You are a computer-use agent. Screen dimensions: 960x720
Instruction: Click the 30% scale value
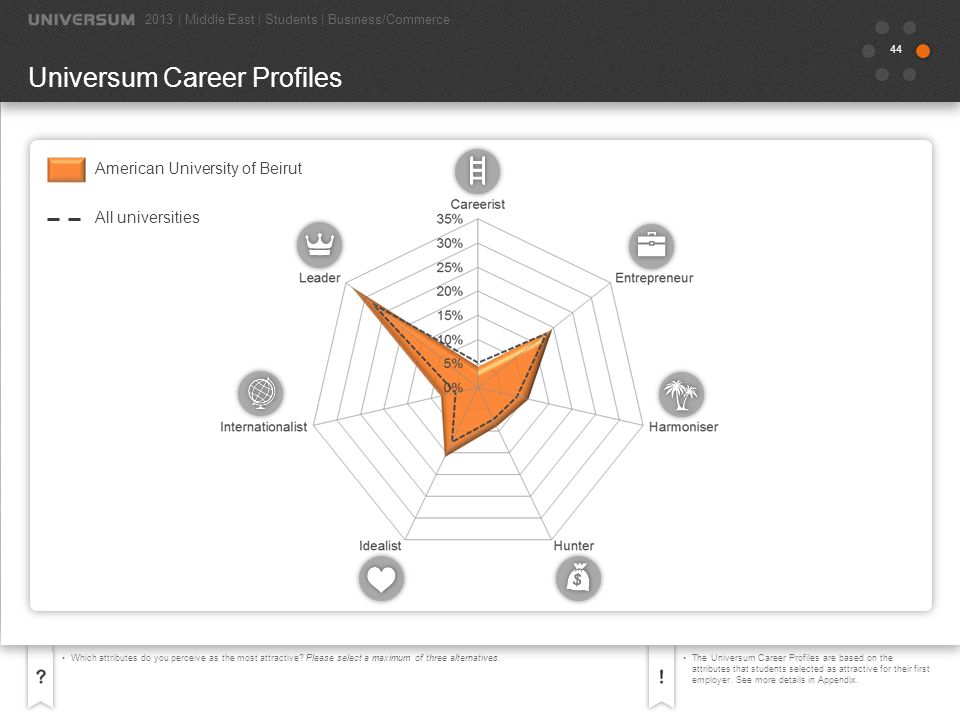pyautogui.click(x=449, y=243)
